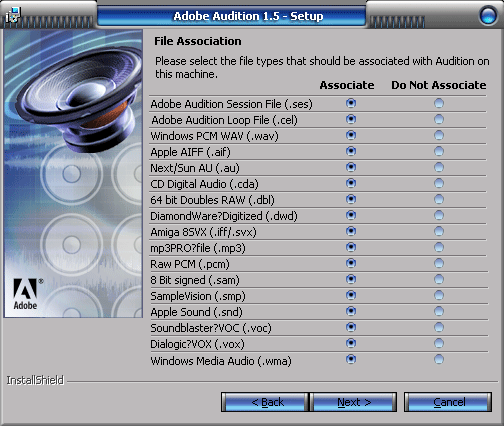This screenshot has width=504, height=426.
Task: Choose Do Not Associate for DiamondWare Digitized (.dwd)
Action: pos(439,215)
